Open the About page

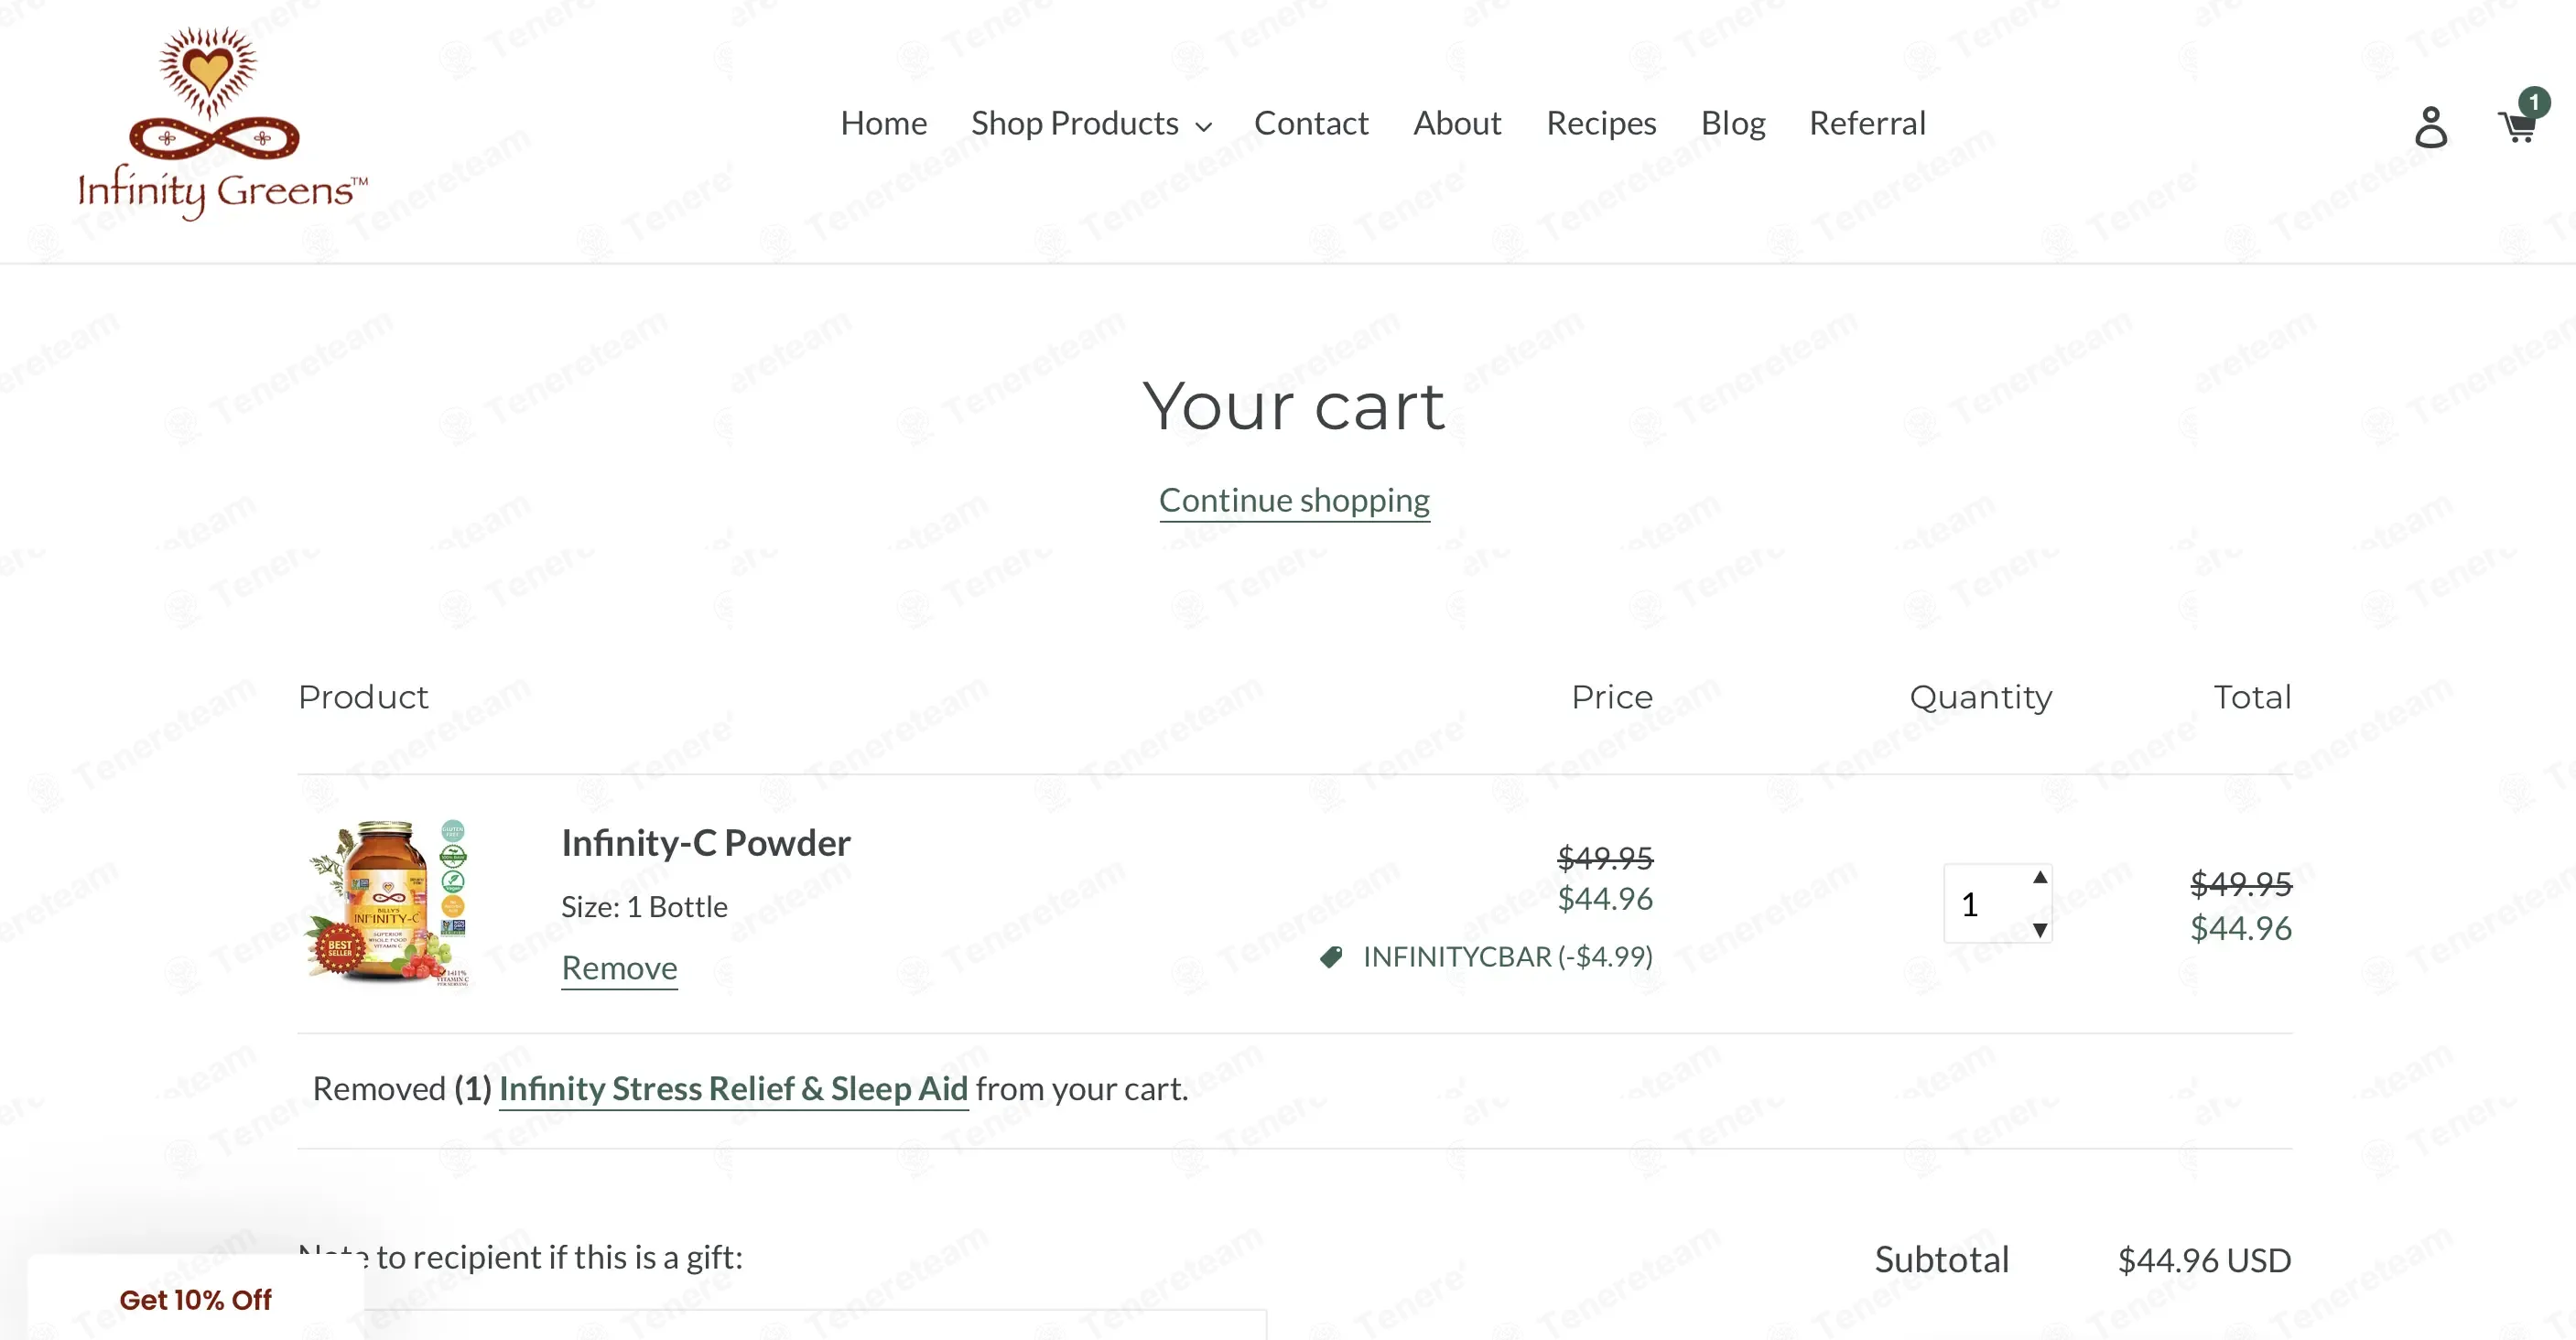[x=1456, y=123]
